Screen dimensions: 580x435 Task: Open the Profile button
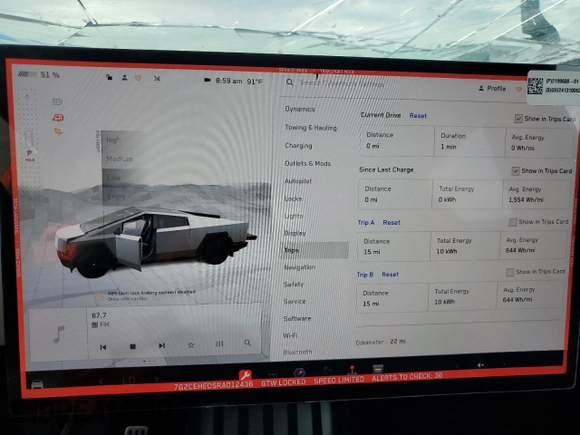(492, 88)
